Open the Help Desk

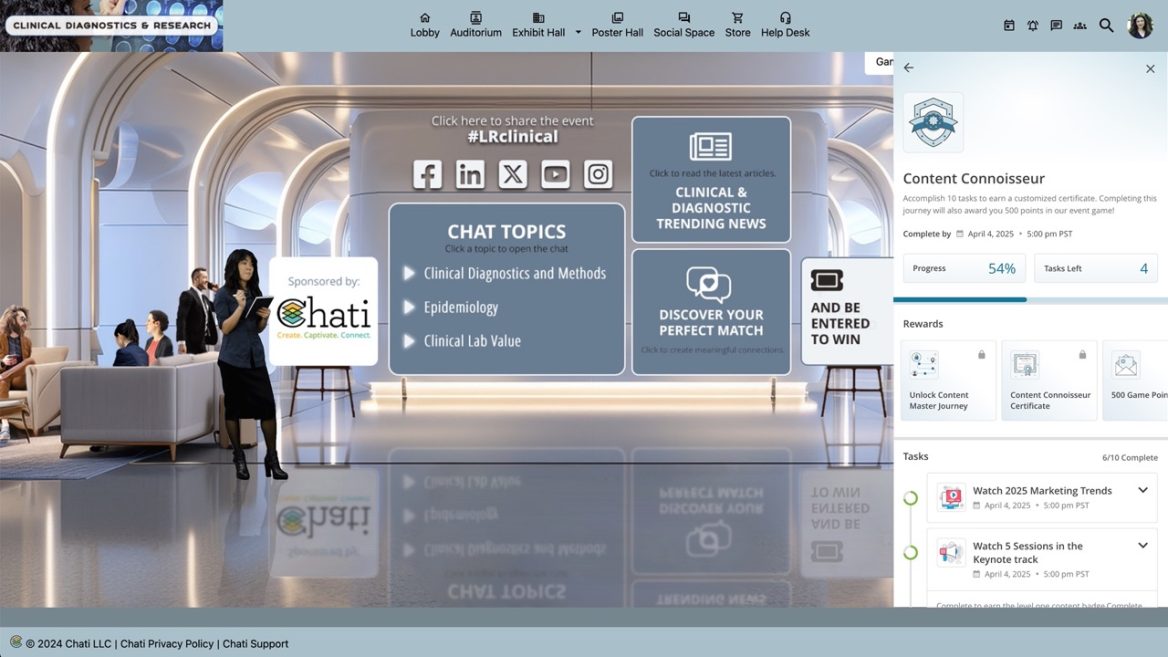pyautogui.click(x=785, y=25)
